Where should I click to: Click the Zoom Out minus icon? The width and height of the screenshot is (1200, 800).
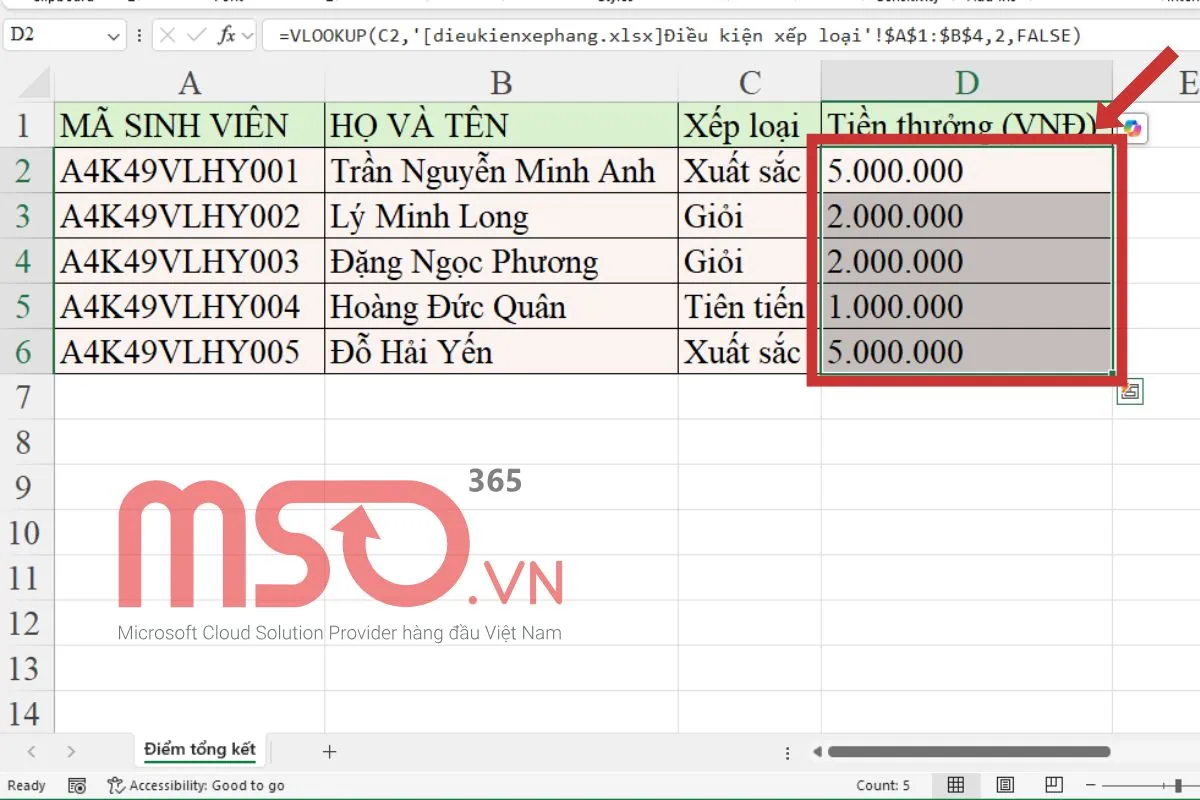pos(1090,785)
